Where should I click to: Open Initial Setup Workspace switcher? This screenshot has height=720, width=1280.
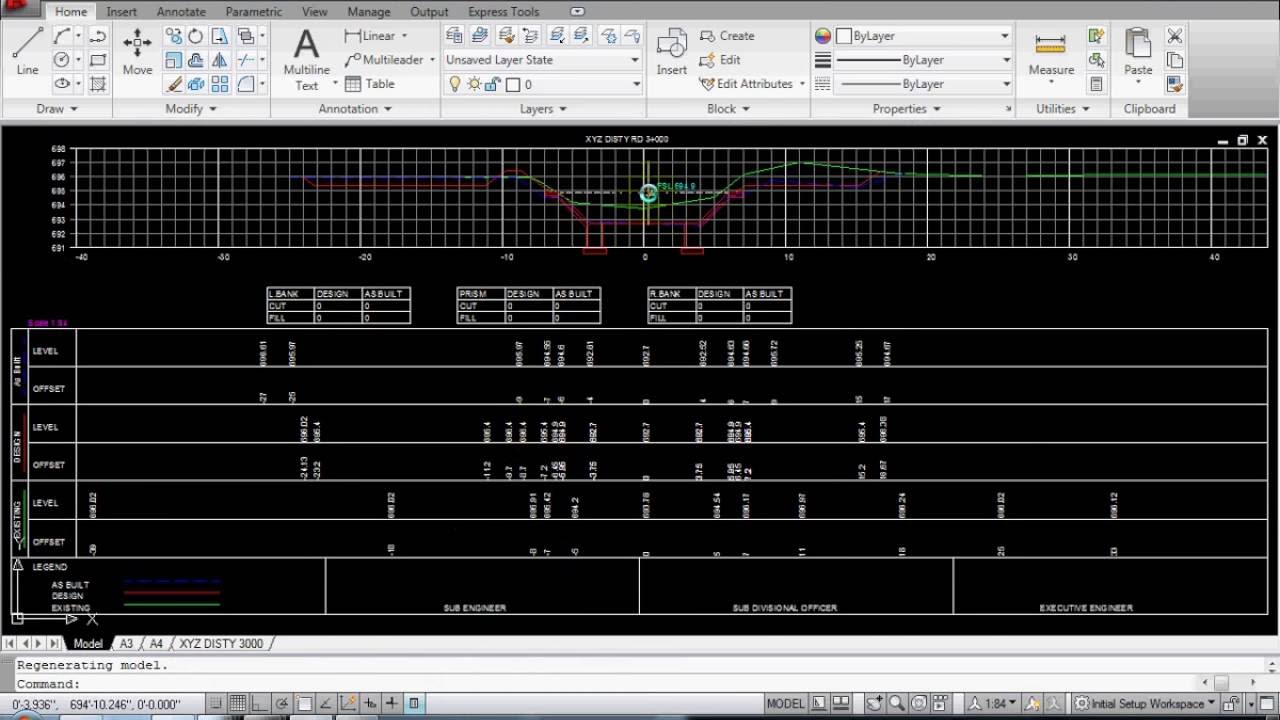[1145, 704]
